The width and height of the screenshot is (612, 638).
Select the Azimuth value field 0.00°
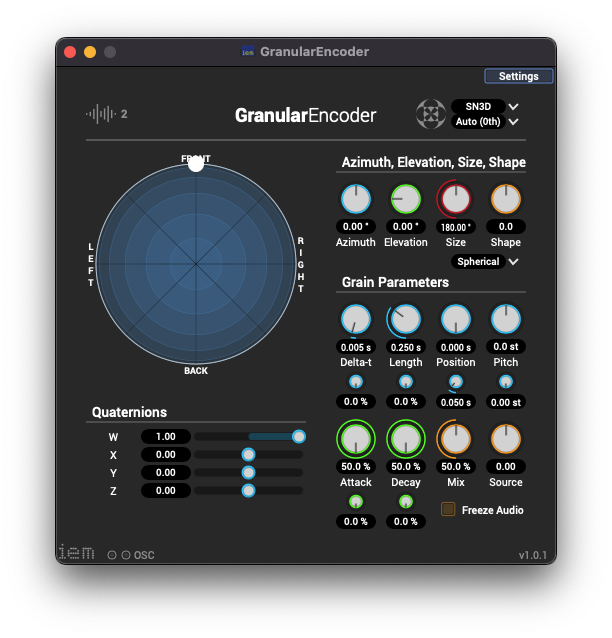pyautogui.click(x=356, y=227)
